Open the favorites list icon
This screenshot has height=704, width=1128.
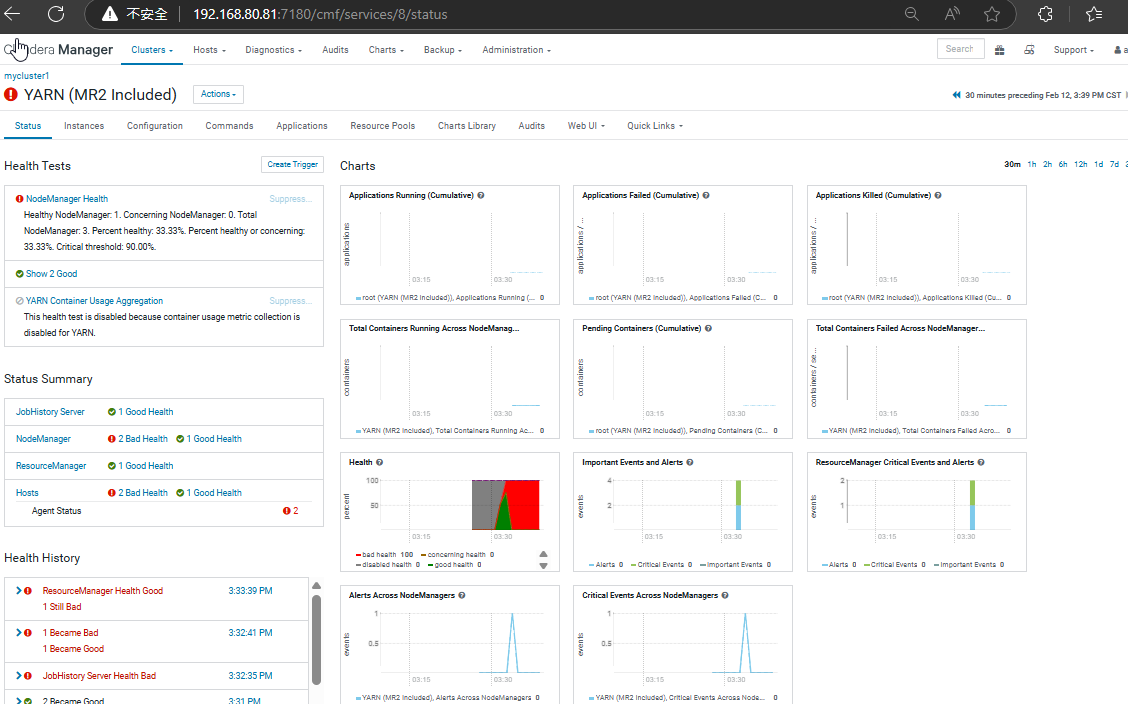[1094, 14]
